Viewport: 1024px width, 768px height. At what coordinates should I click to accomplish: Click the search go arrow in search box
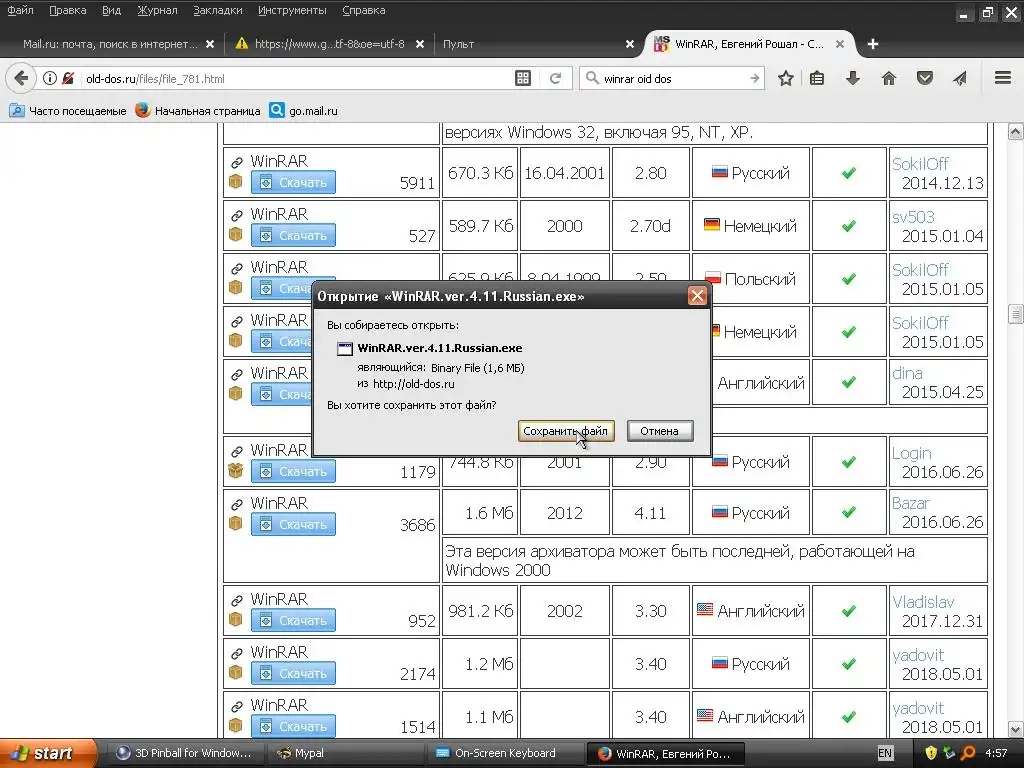754,78
